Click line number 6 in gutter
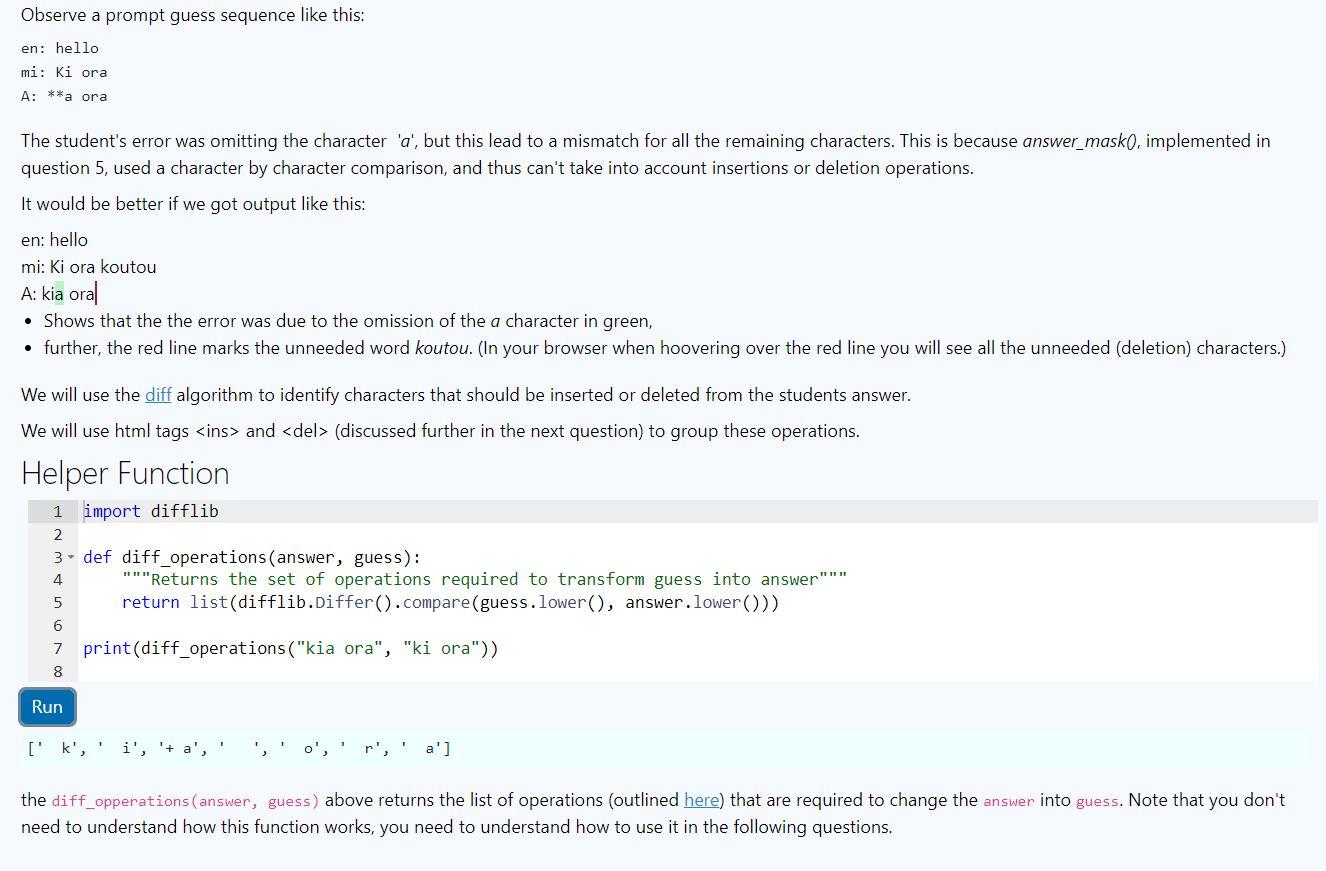 click(57, 625)
